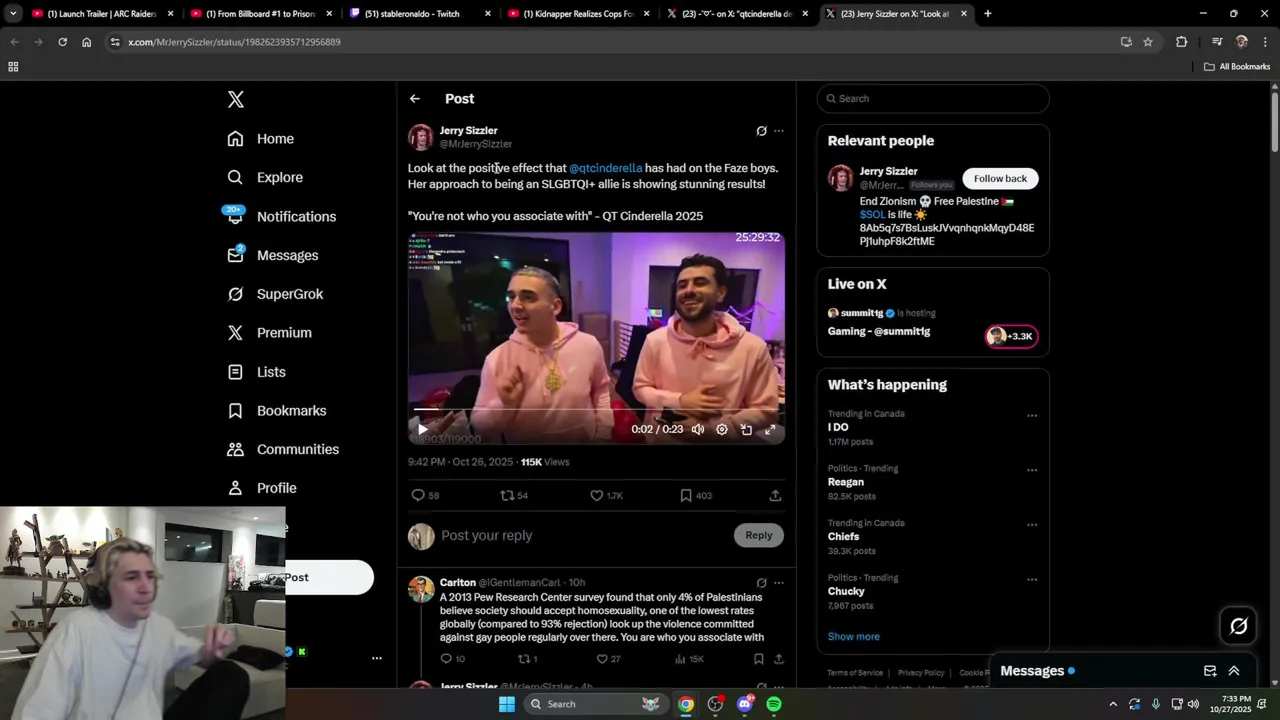1280x720 pixels.
Task: Open more options on Jerry Sizzler's post
Action: coord(779,131)
